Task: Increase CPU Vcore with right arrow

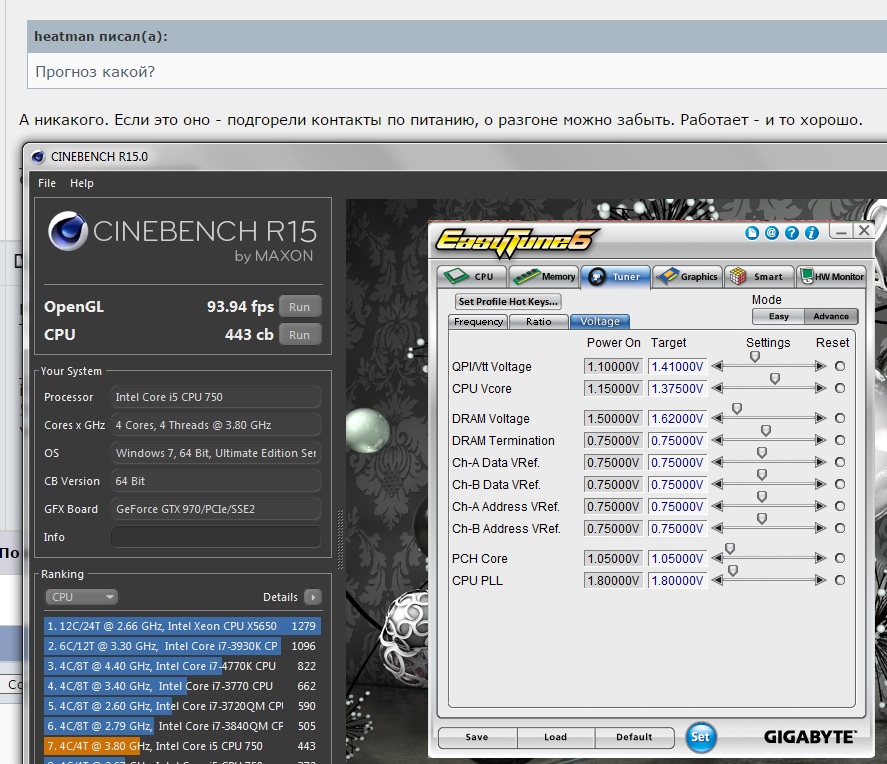Action: pos(821,389)
